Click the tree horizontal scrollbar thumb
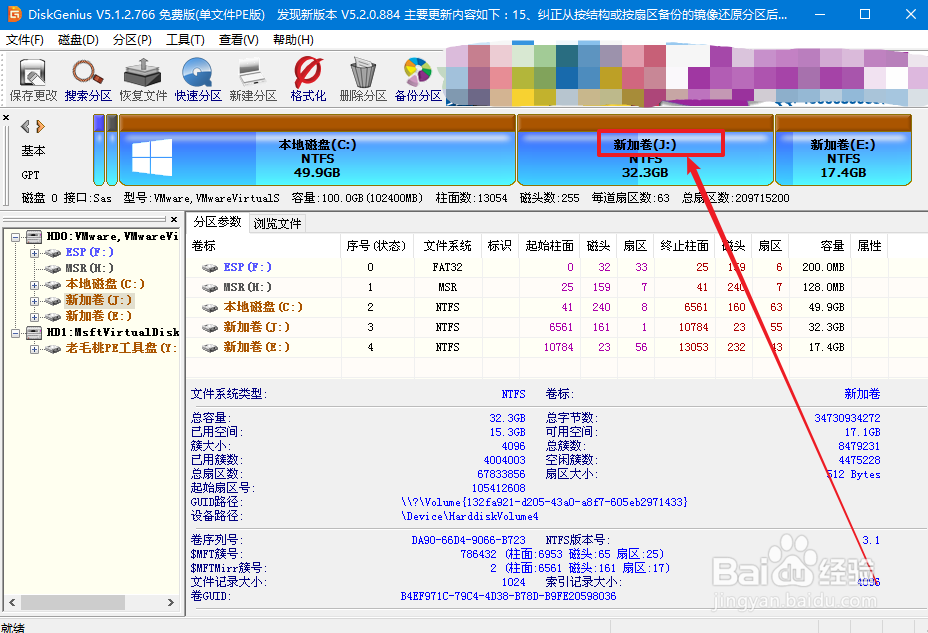The image size is (928, 633). coord(73,602)
